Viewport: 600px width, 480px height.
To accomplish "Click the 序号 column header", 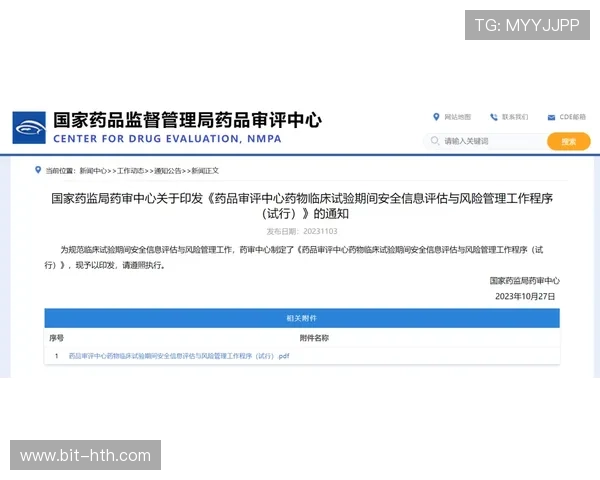I will click(56, 338).
